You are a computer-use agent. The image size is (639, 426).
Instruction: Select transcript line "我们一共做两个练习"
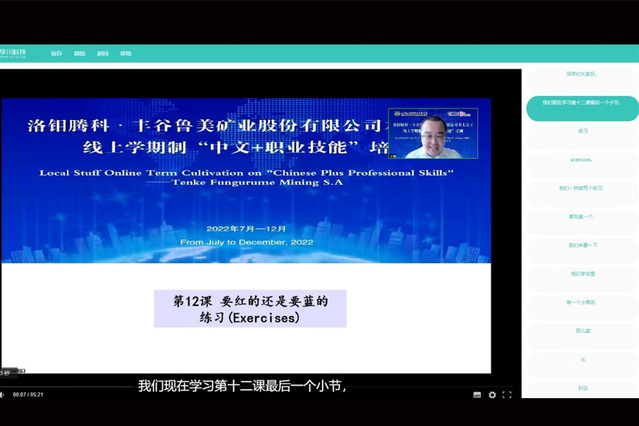tap(582, 188)
